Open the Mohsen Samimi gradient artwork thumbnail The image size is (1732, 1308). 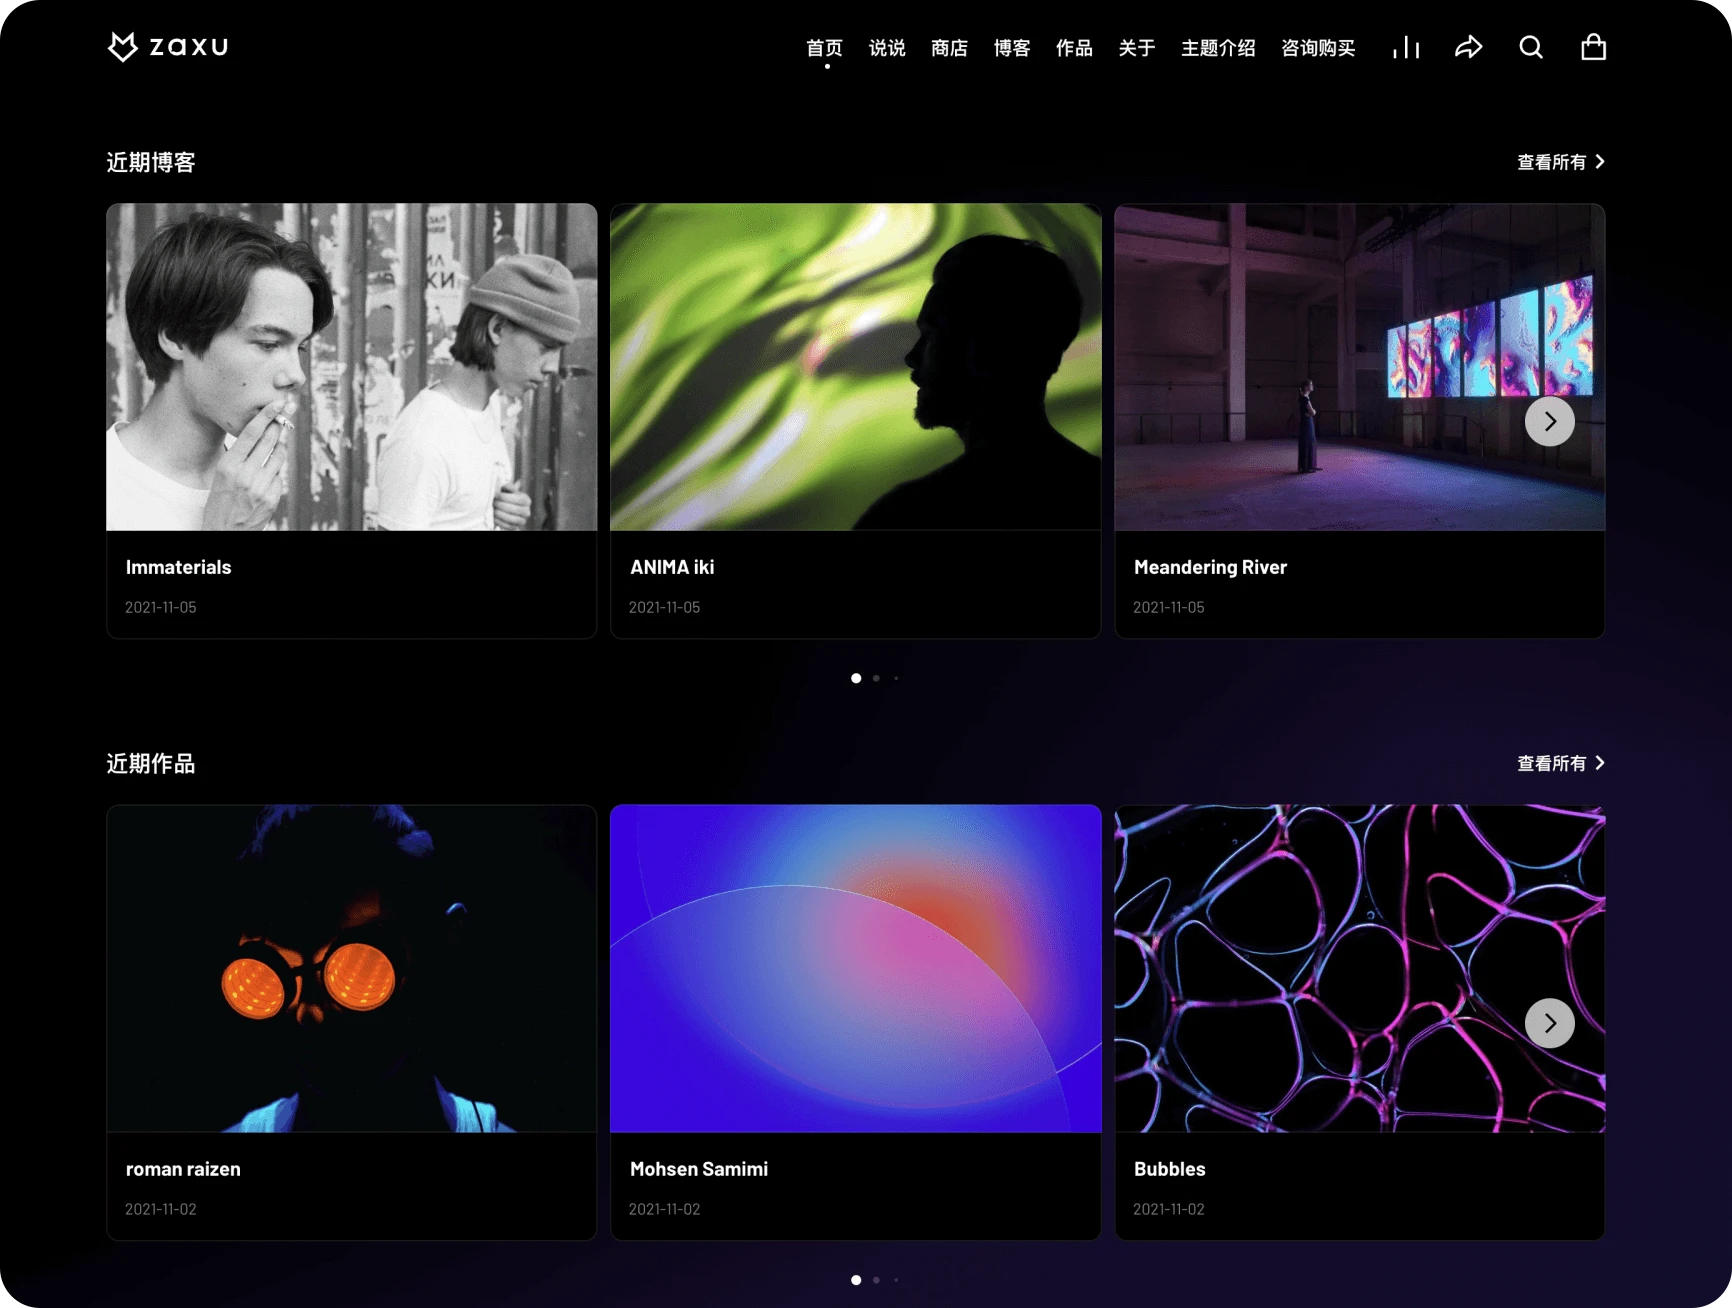[855, 968]
